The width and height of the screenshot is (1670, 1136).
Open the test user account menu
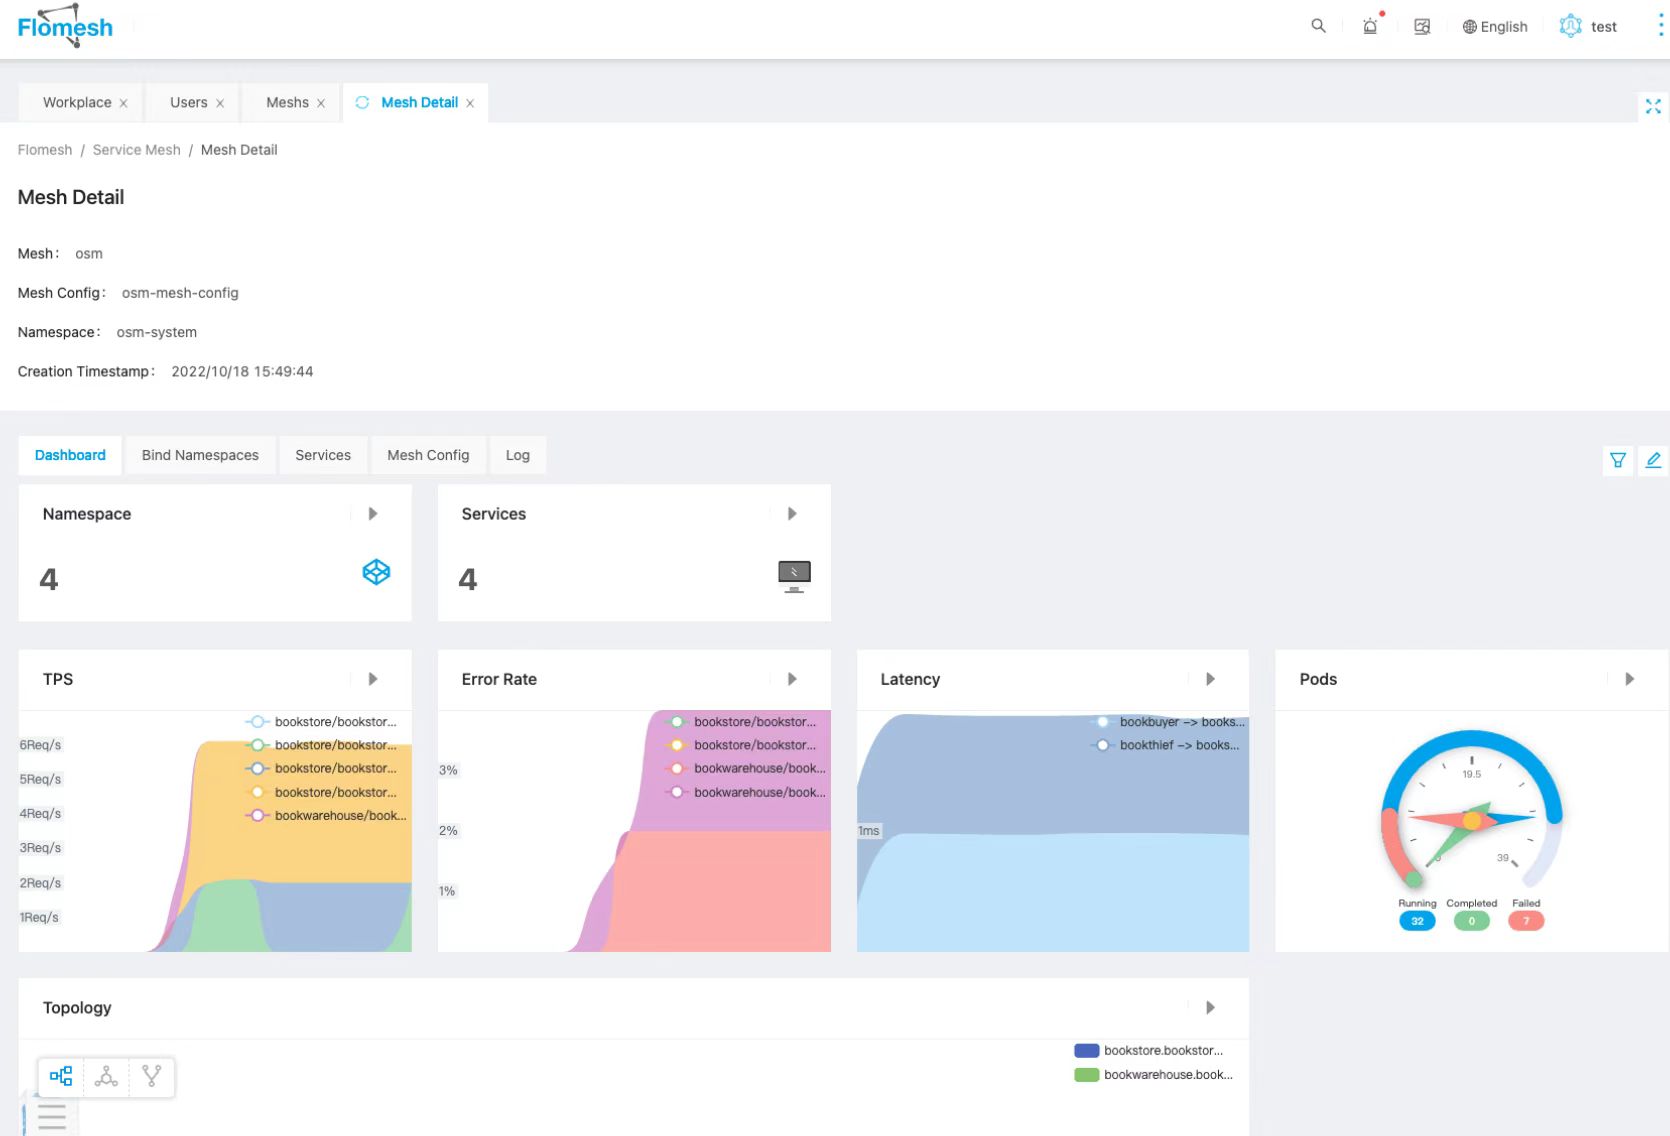(x=1588, y=27)
